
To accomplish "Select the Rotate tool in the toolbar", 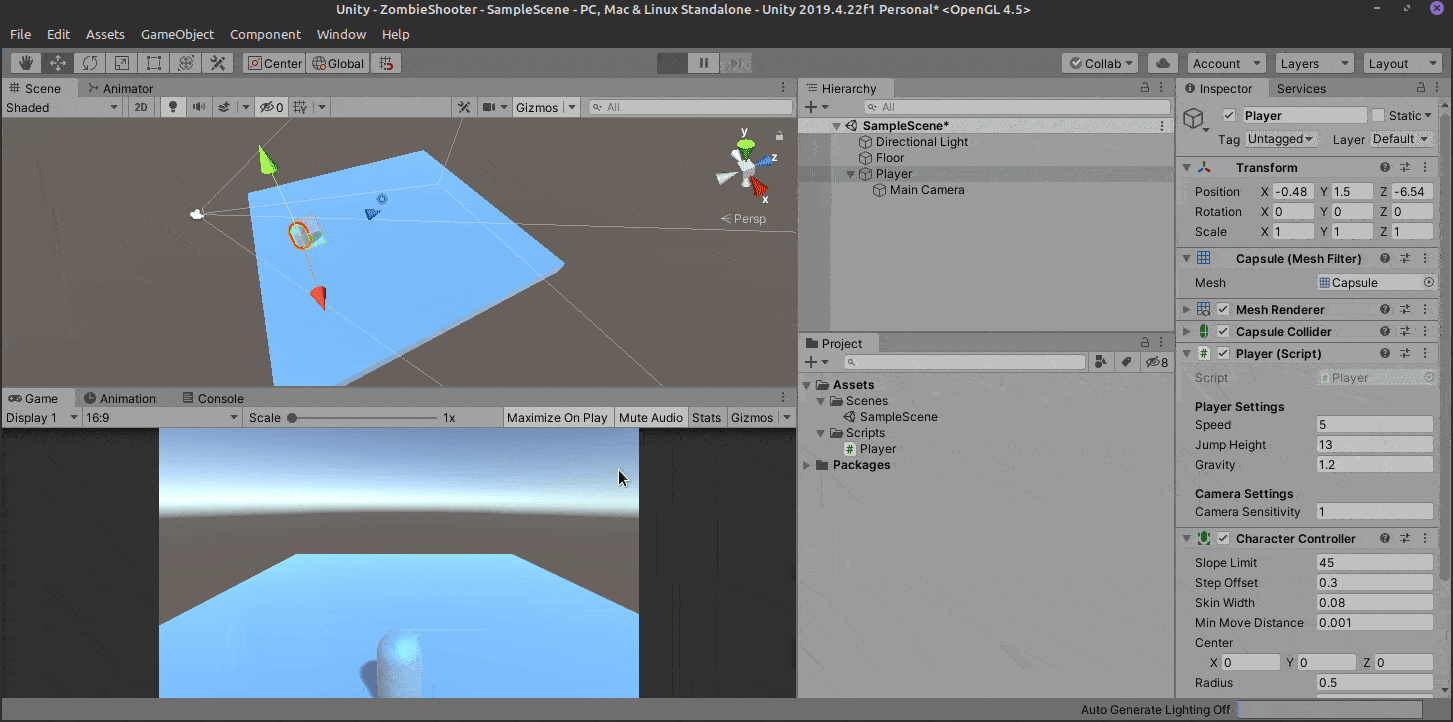I will [89, 63].
